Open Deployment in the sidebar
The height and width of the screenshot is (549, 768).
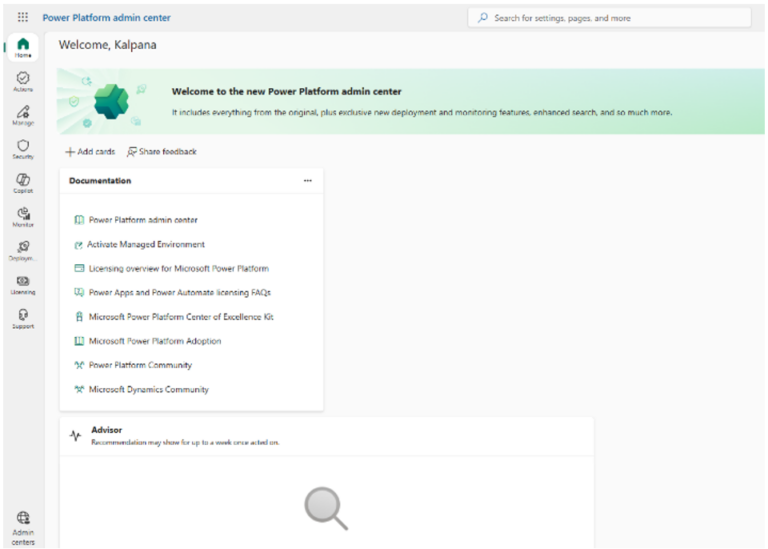(23, 251)
